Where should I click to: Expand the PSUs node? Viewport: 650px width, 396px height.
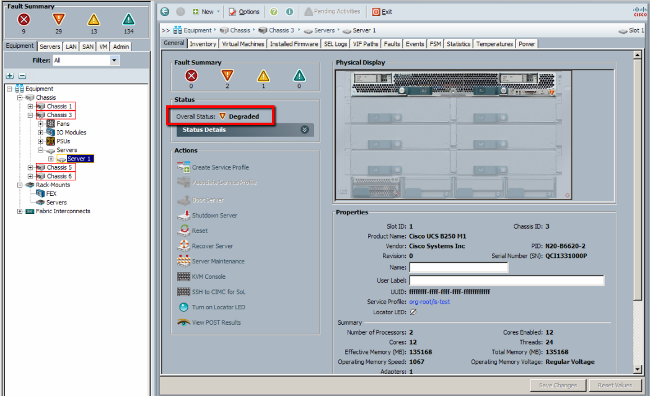coord(40,141)
